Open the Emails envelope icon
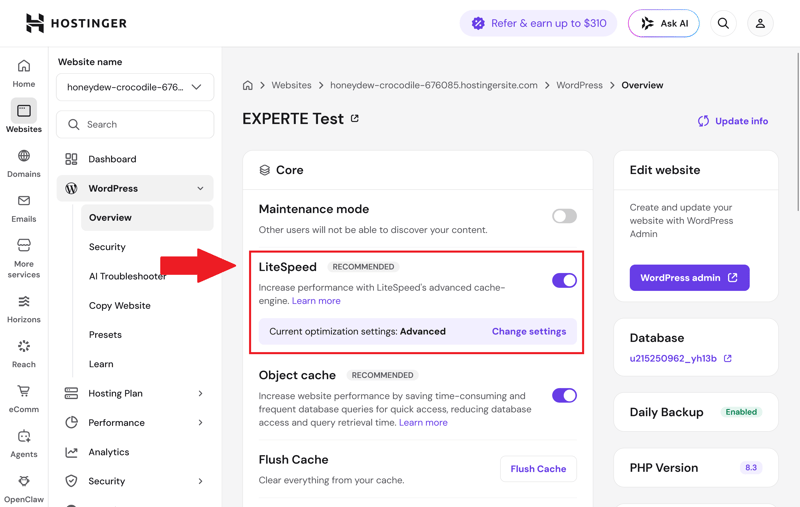Viewport: 800px width, 507px height. pos(24,200)
